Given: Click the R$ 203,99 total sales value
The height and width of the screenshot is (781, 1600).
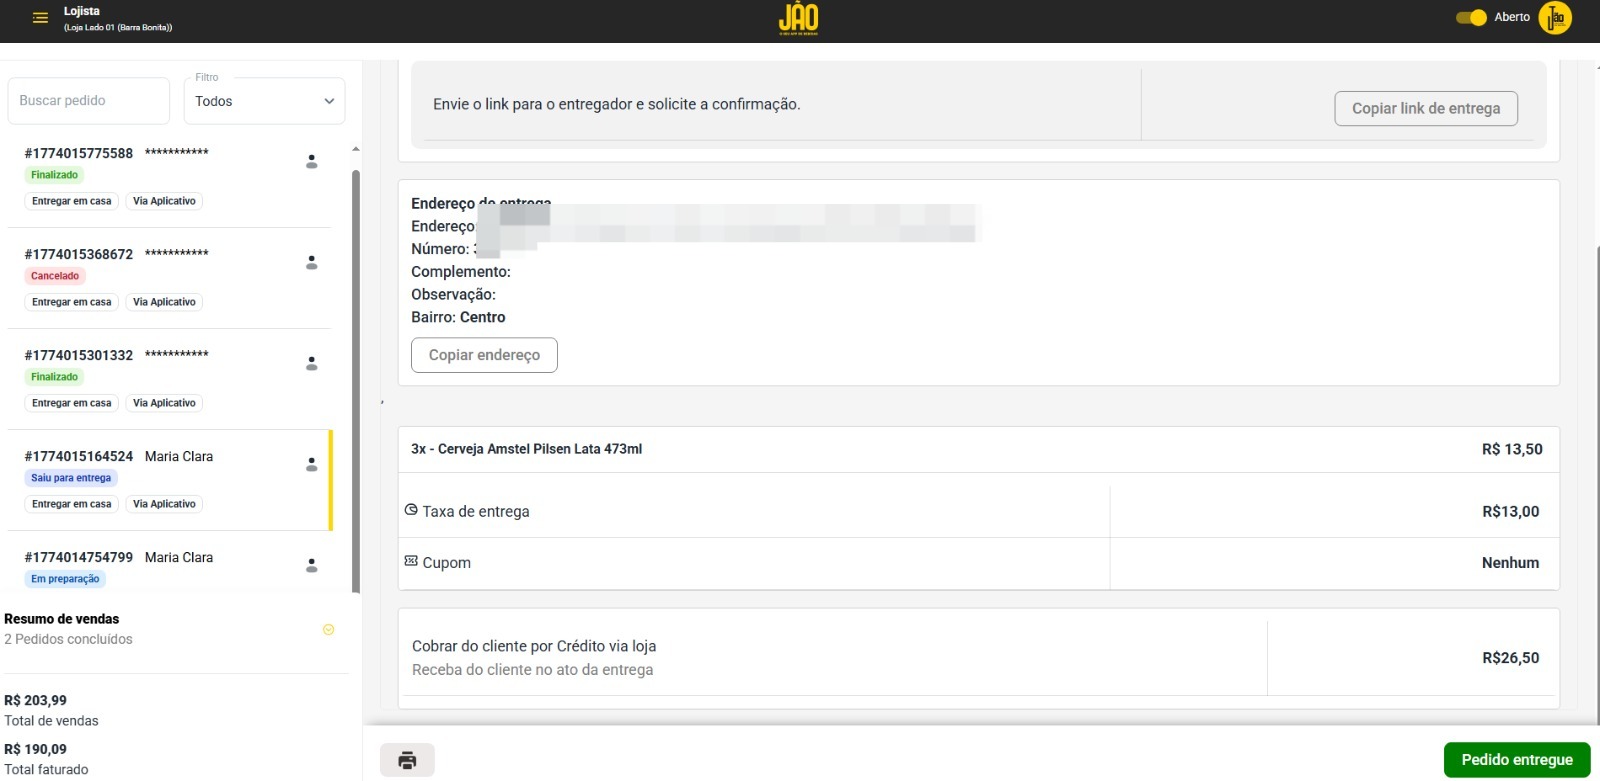Looking at the screenshot, I should click(x=35, y=700).
